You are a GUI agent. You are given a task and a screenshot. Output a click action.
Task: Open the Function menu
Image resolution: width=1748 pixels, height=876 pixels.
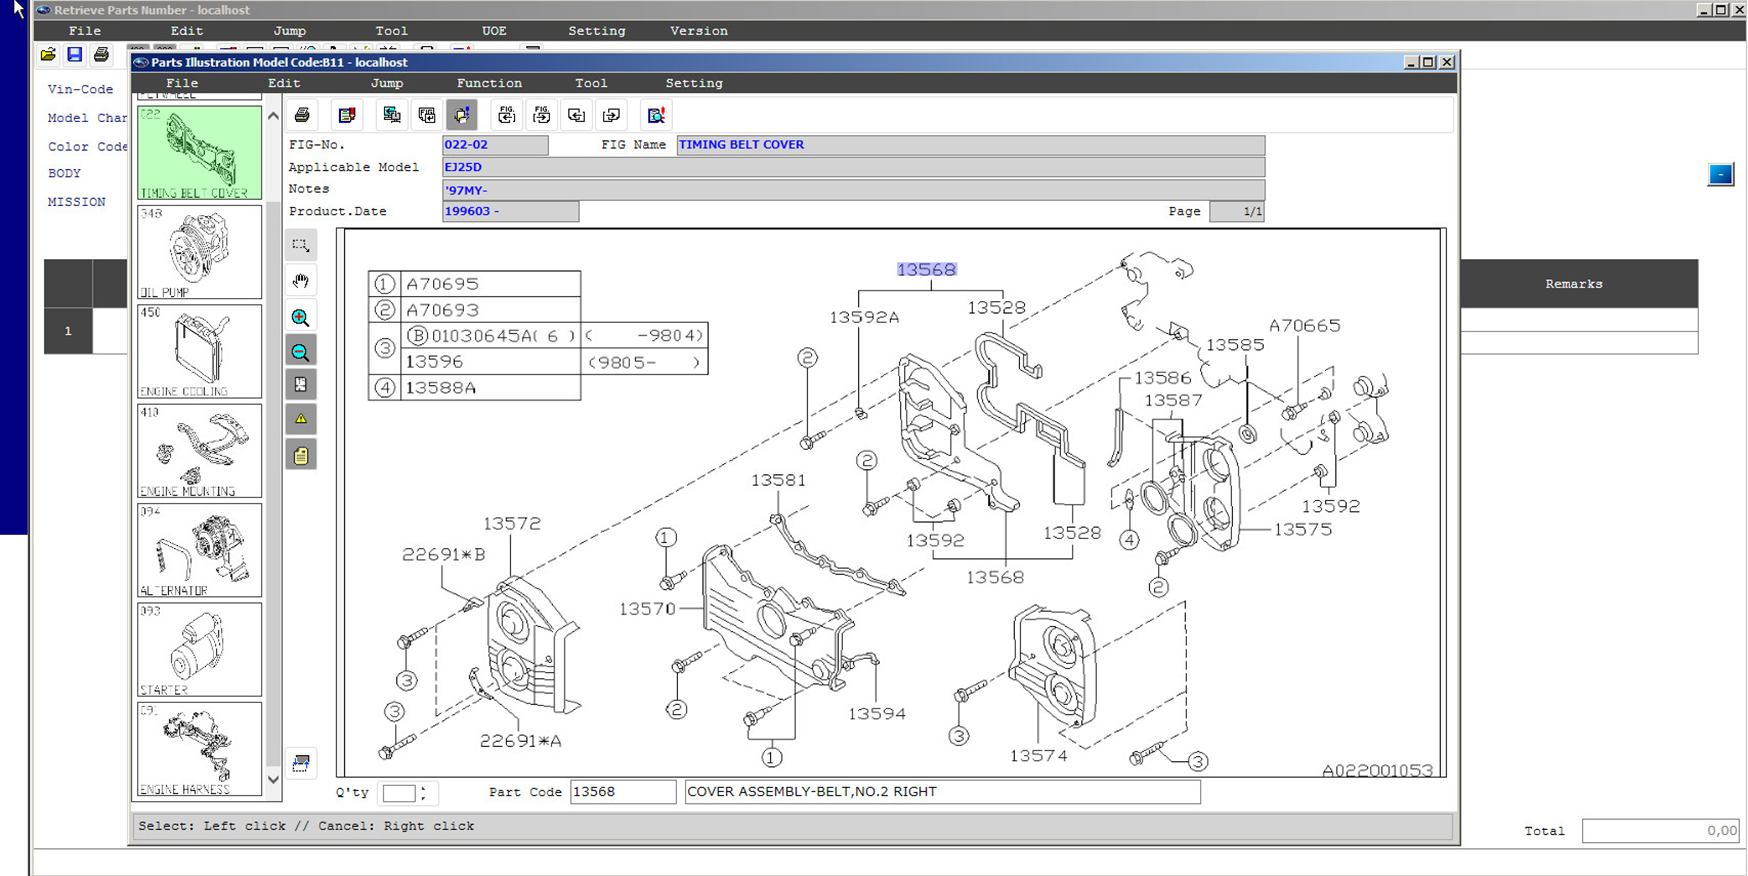point(489,83)
